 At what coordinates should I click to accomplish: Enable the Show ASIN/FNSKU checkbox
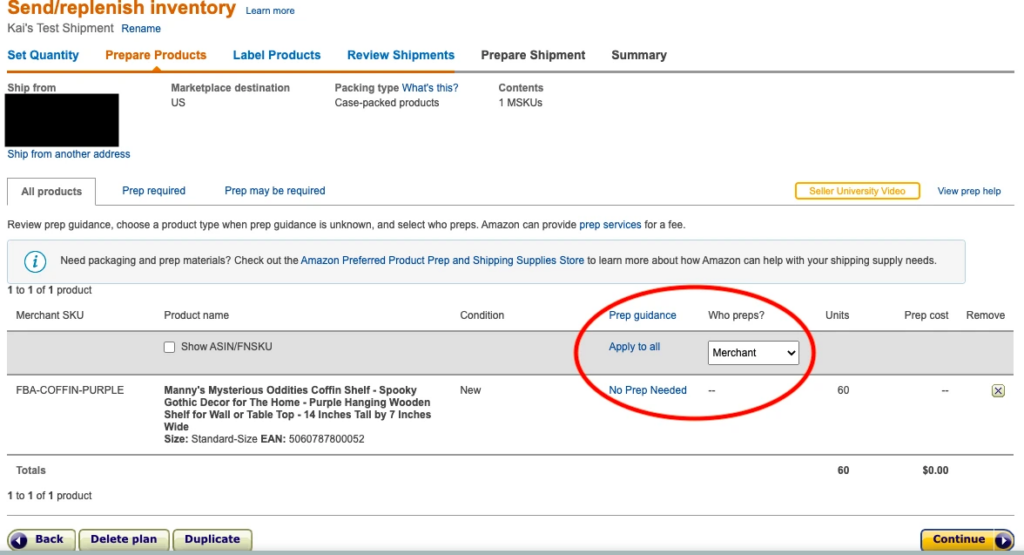(x=170, y=347)
